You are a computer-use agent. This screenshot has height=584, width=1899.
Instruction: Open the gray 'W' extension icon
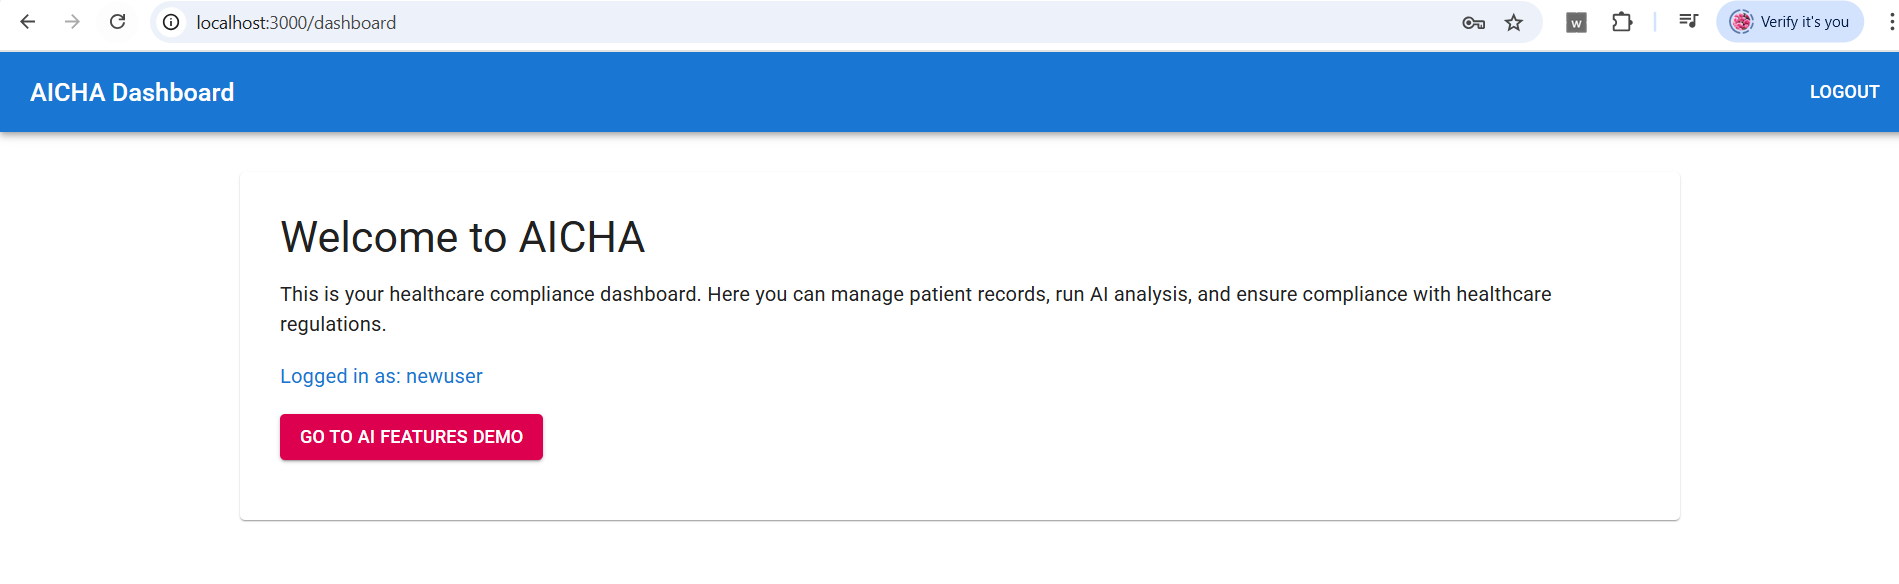point(1576,22)
